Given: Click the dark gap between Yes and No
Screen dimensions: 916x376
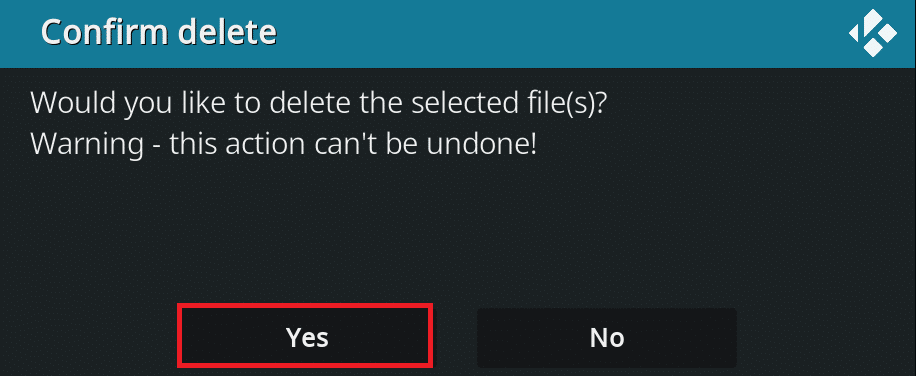Looking at the screenshot, I should 455,337.
